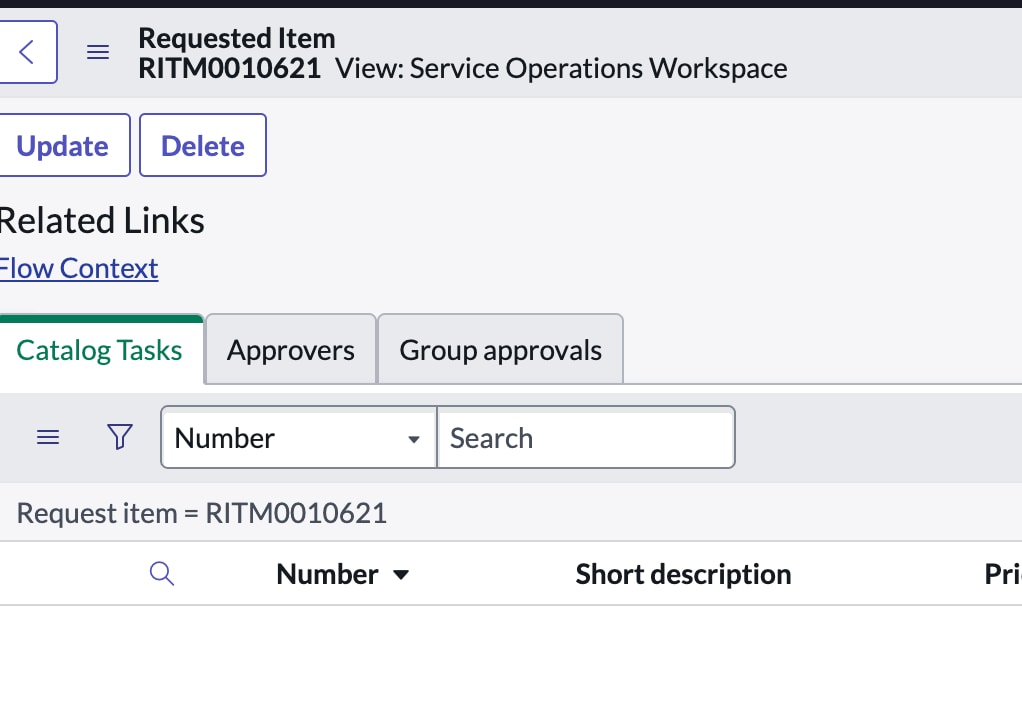Viewport: 1022px width, 726px height.
Task: Open the Group approvals tab
Action: pos(500,350)
